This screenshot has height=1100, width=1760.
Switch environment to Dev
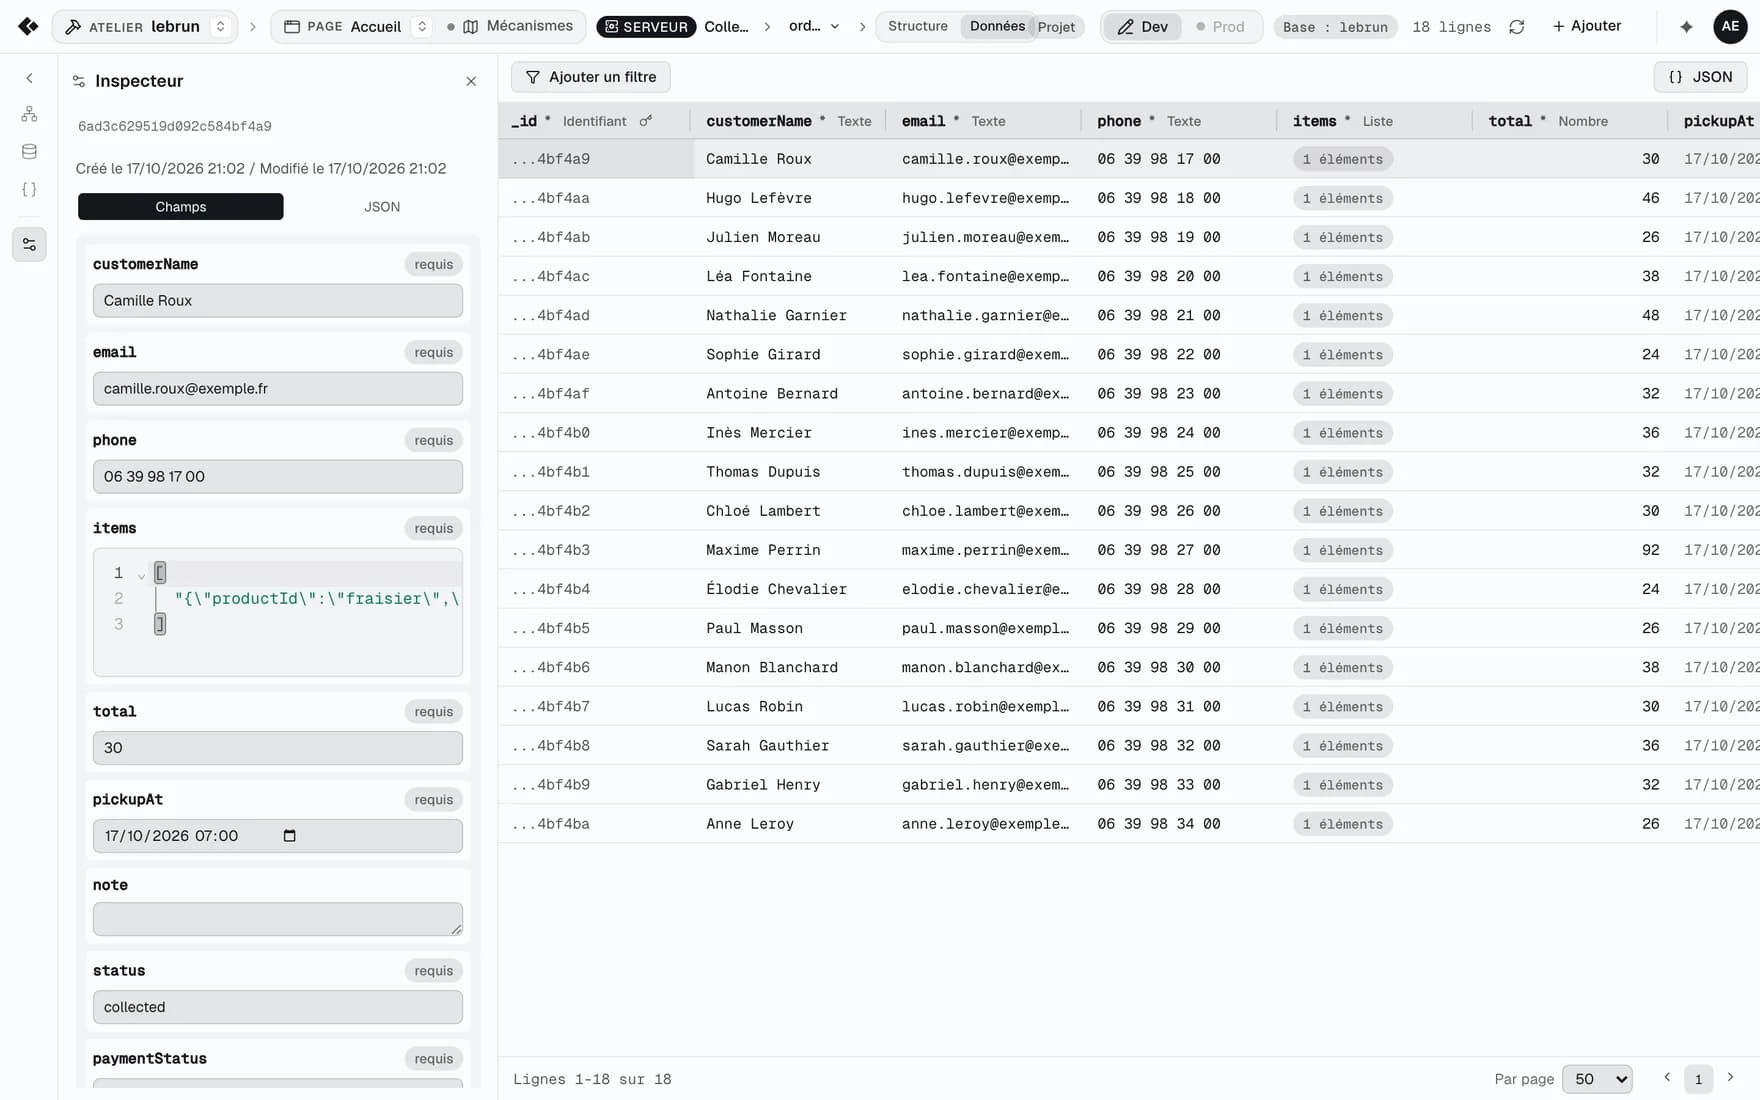(1143, 27)
